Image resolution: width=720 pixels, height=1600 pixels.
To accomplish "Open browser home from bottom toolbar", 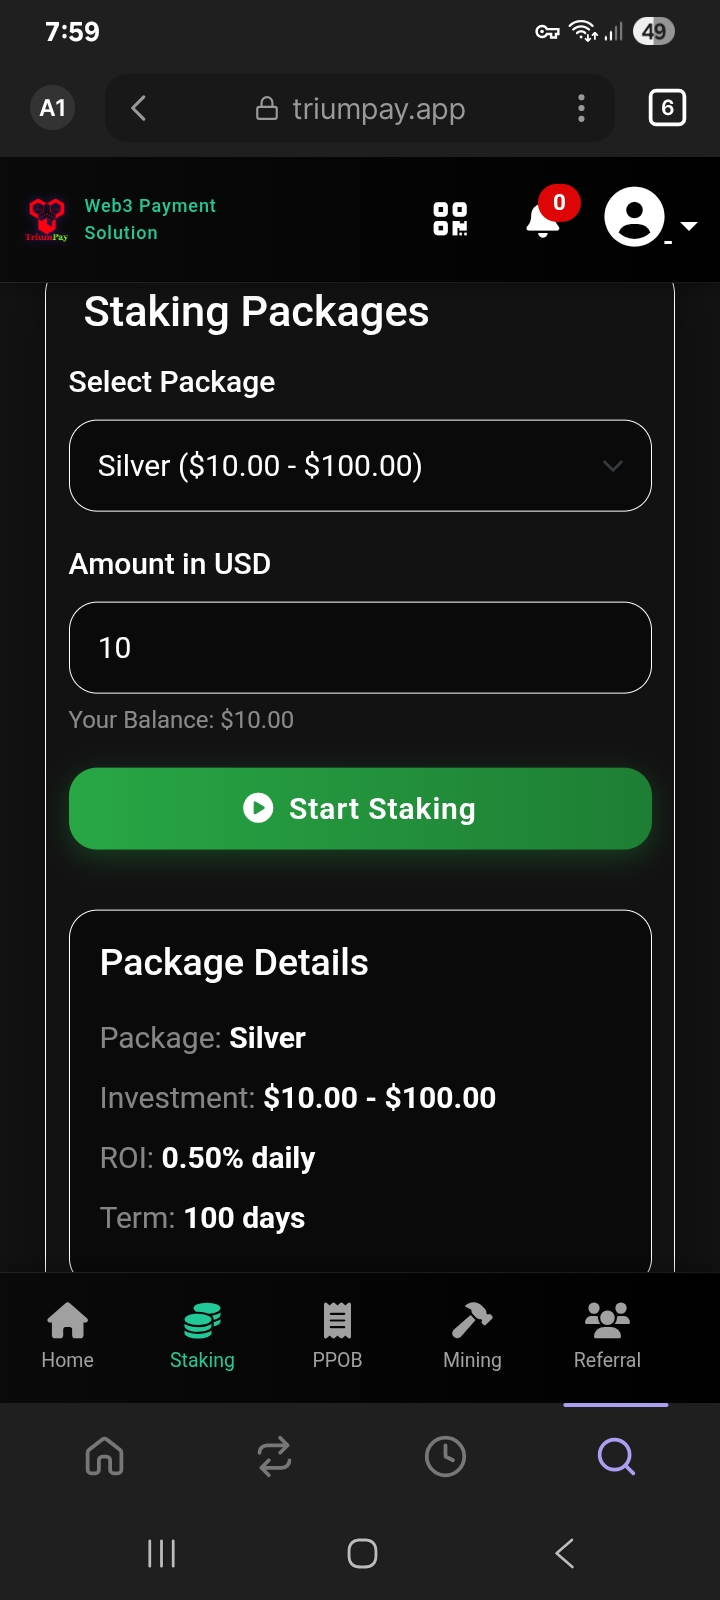I will tap(105, 1456).
